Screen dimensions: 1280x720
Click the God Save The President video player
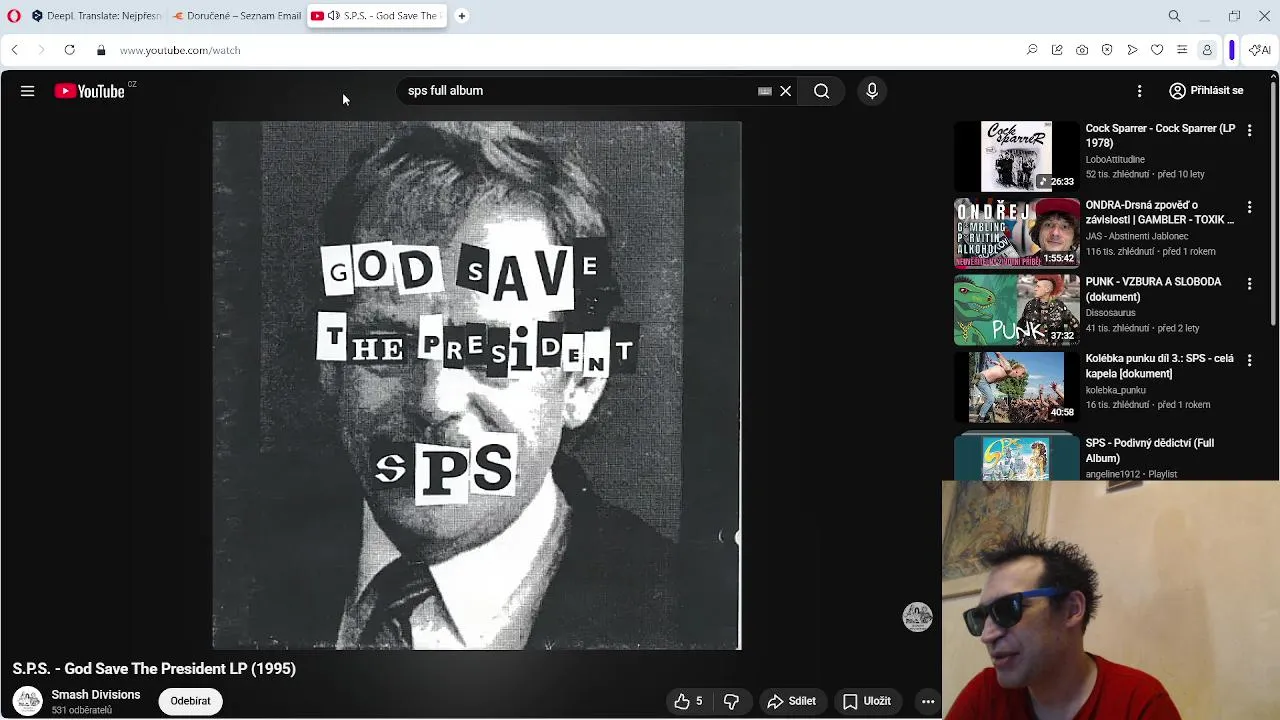tap(477, 386)
